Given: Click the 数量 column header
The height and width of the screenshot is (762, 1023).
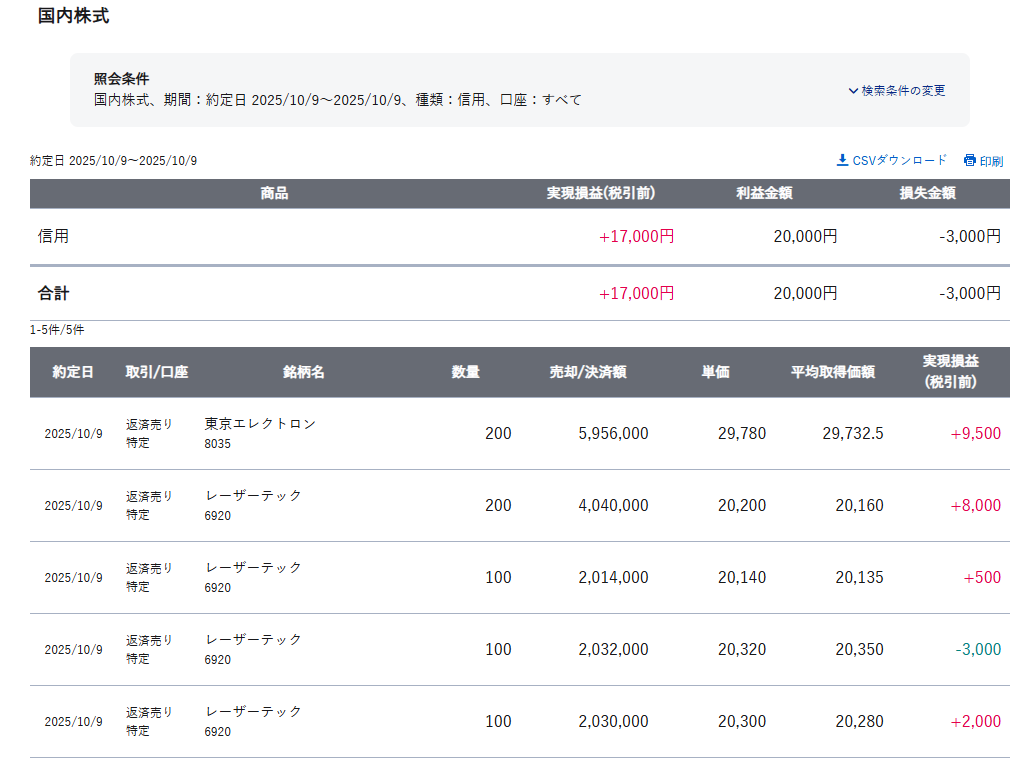Looking at the screenshot, I should [465, 372].
